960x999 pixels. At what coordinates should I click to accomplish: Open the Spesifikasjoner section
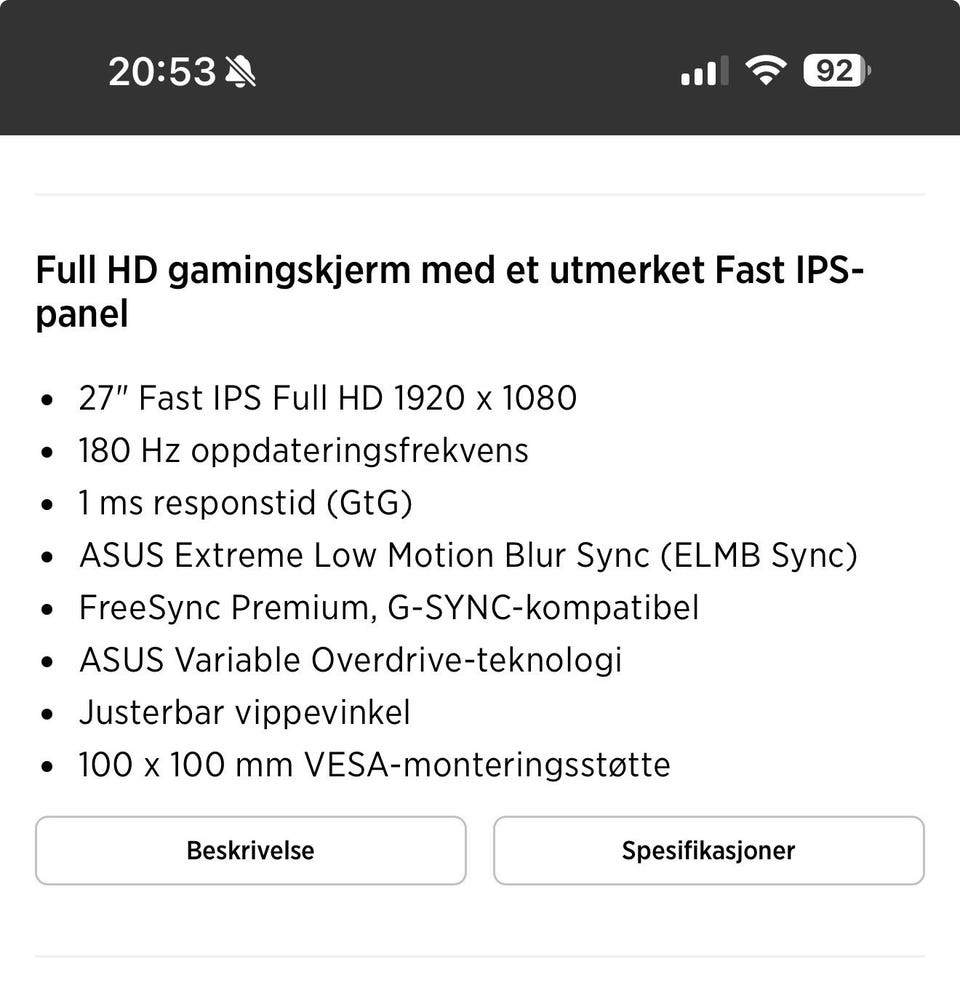[708, 851]
